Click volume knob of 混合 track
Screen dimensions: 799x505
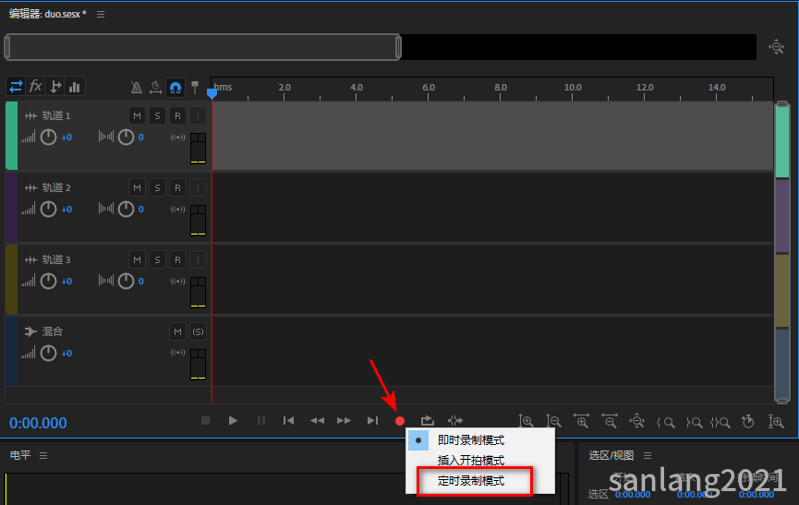click(48, 353)
